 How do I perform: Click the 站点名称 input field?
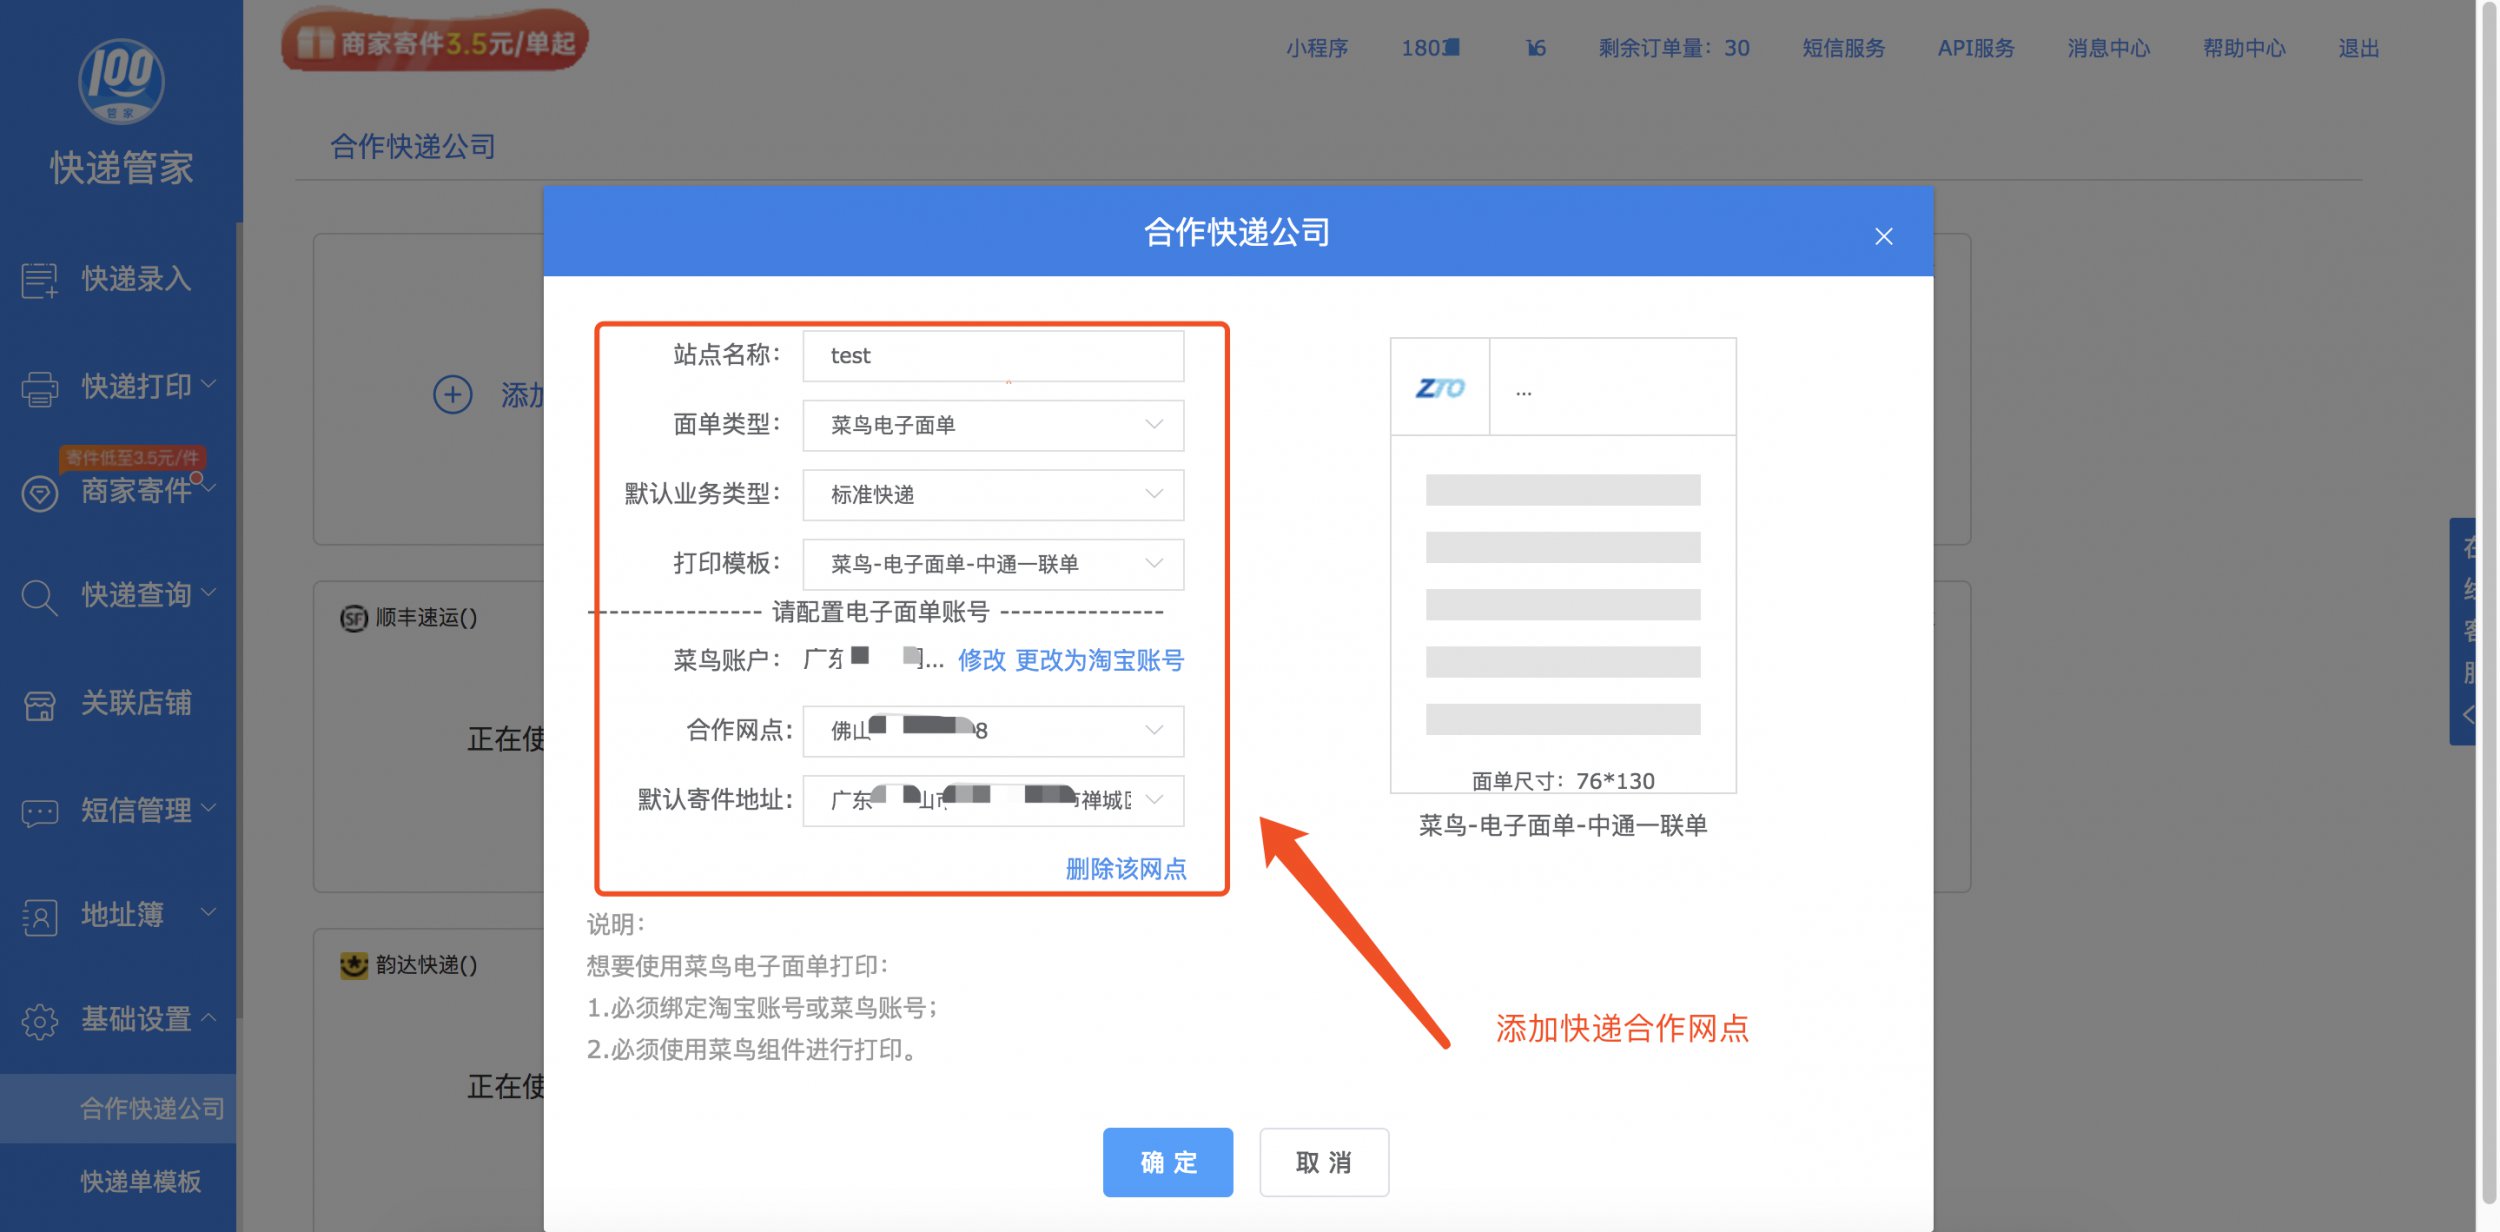point(993,356)
